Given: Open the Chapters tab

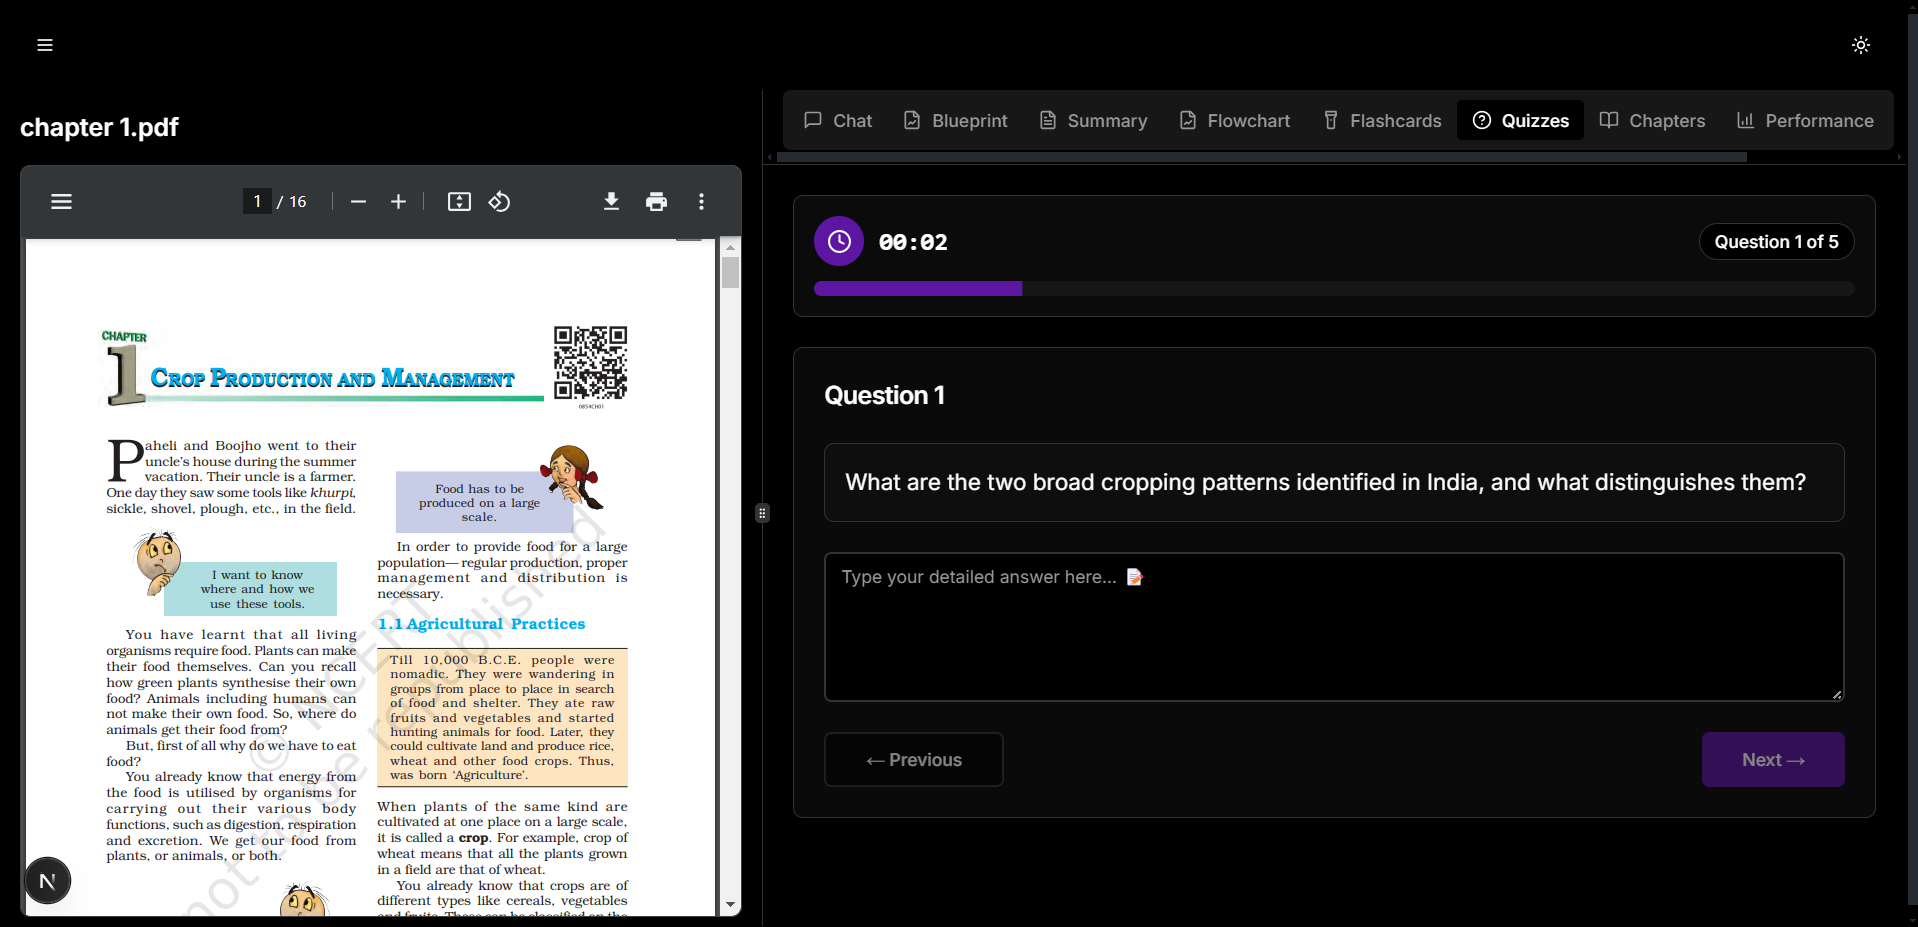Looking at the screenshot, I should [x=1652, y=121].
